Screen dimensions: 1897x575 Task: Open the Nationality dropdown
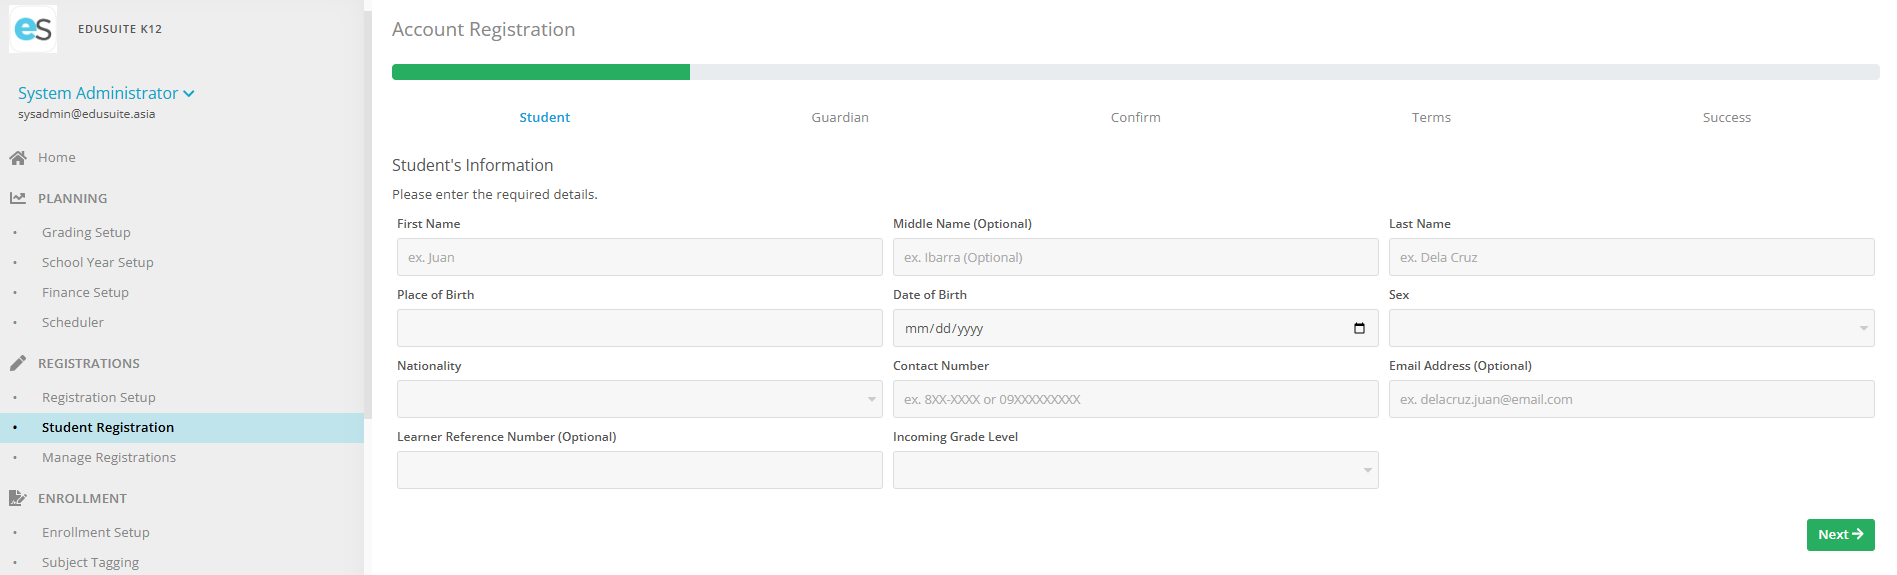(638, 399)
